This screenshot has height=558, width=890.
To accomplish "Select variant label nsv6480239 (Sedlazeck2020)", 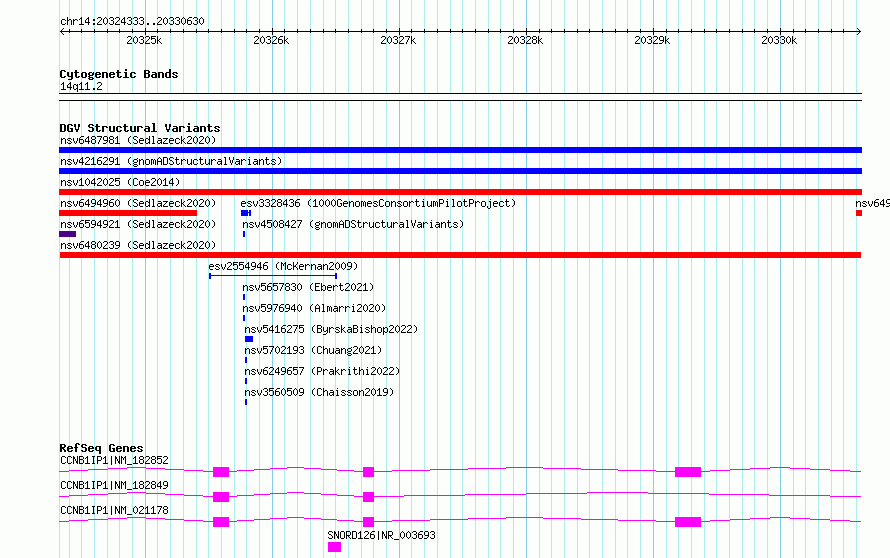I will click(x=138, y=245).
